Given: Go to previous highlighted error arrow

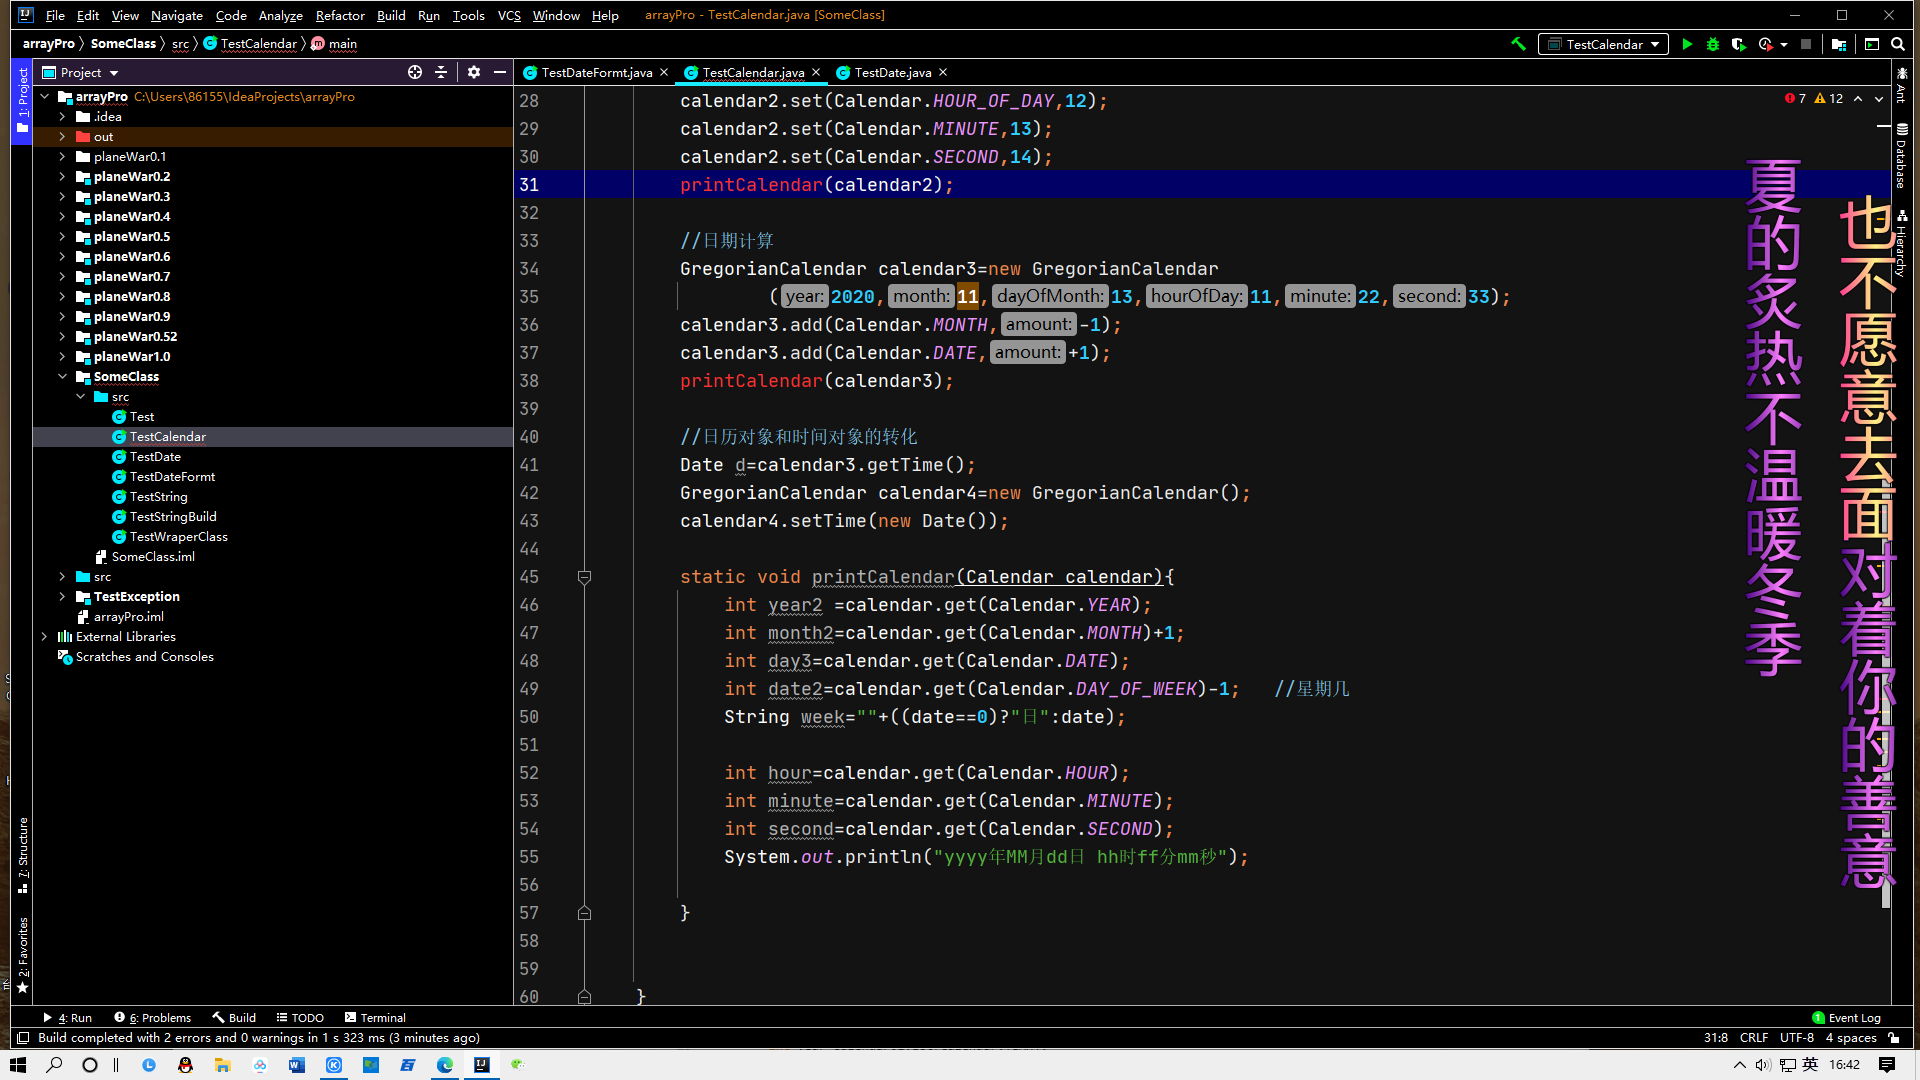Looking at the screenshot, I should click(1858, 98).
